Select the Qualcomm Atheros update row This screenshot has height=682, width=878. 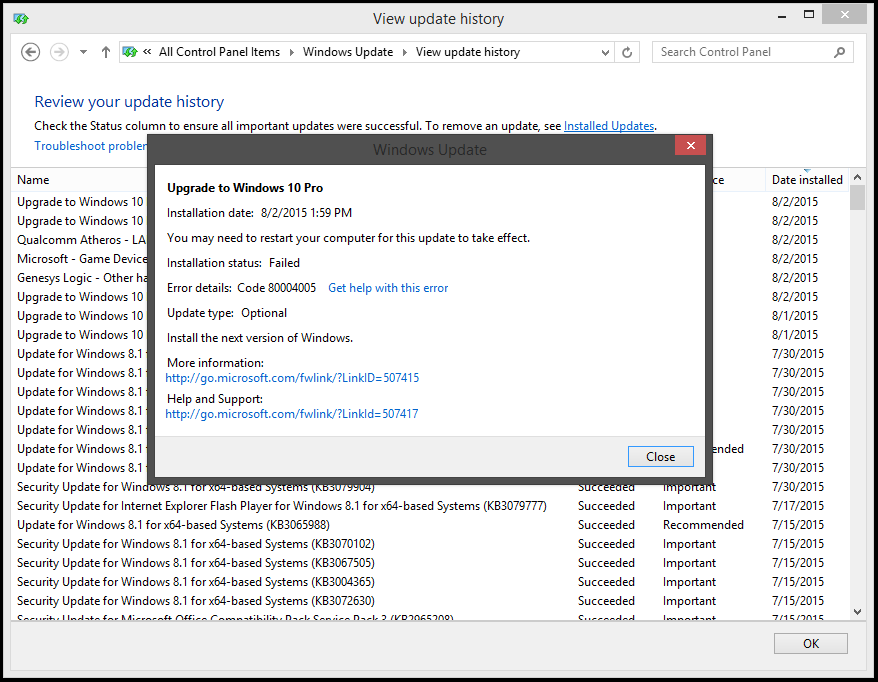pos(82,240)
